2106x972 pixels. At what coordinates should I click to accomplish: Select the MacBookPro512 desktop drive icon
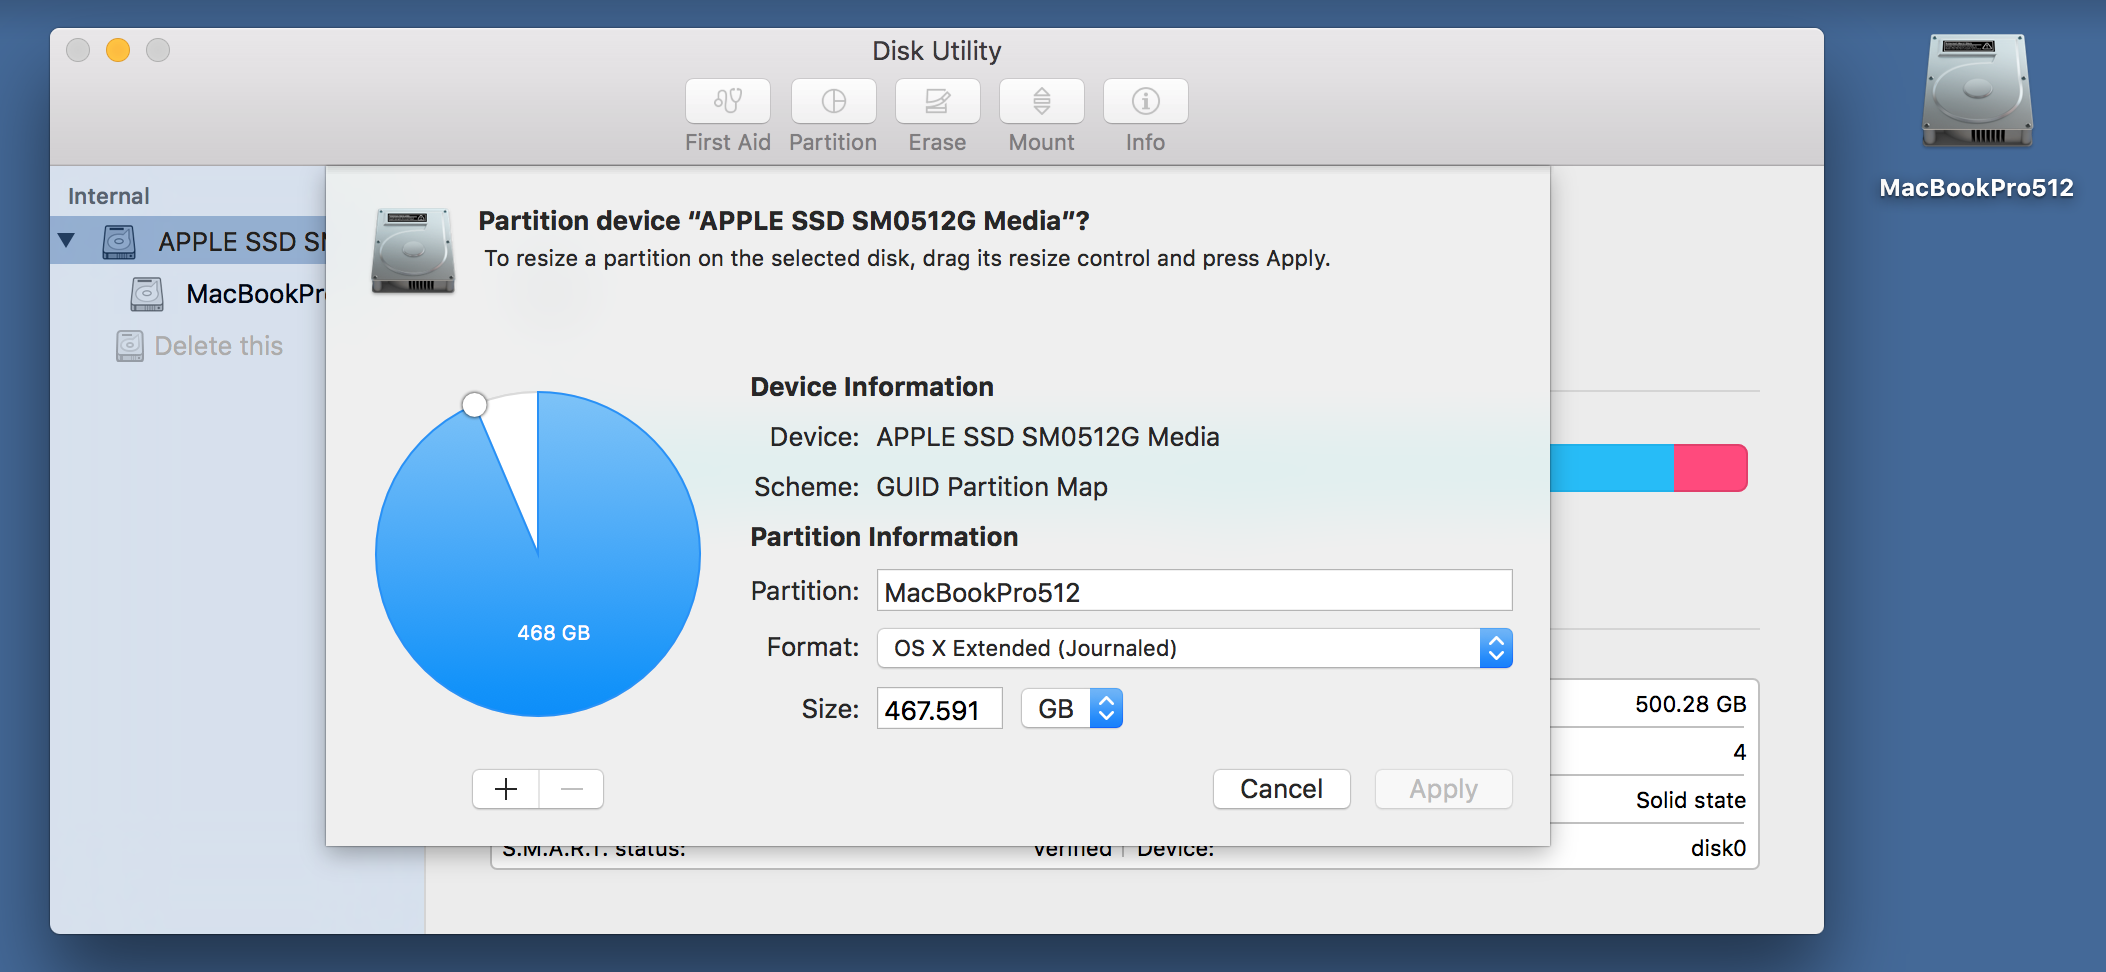(x=1977, y=92)
